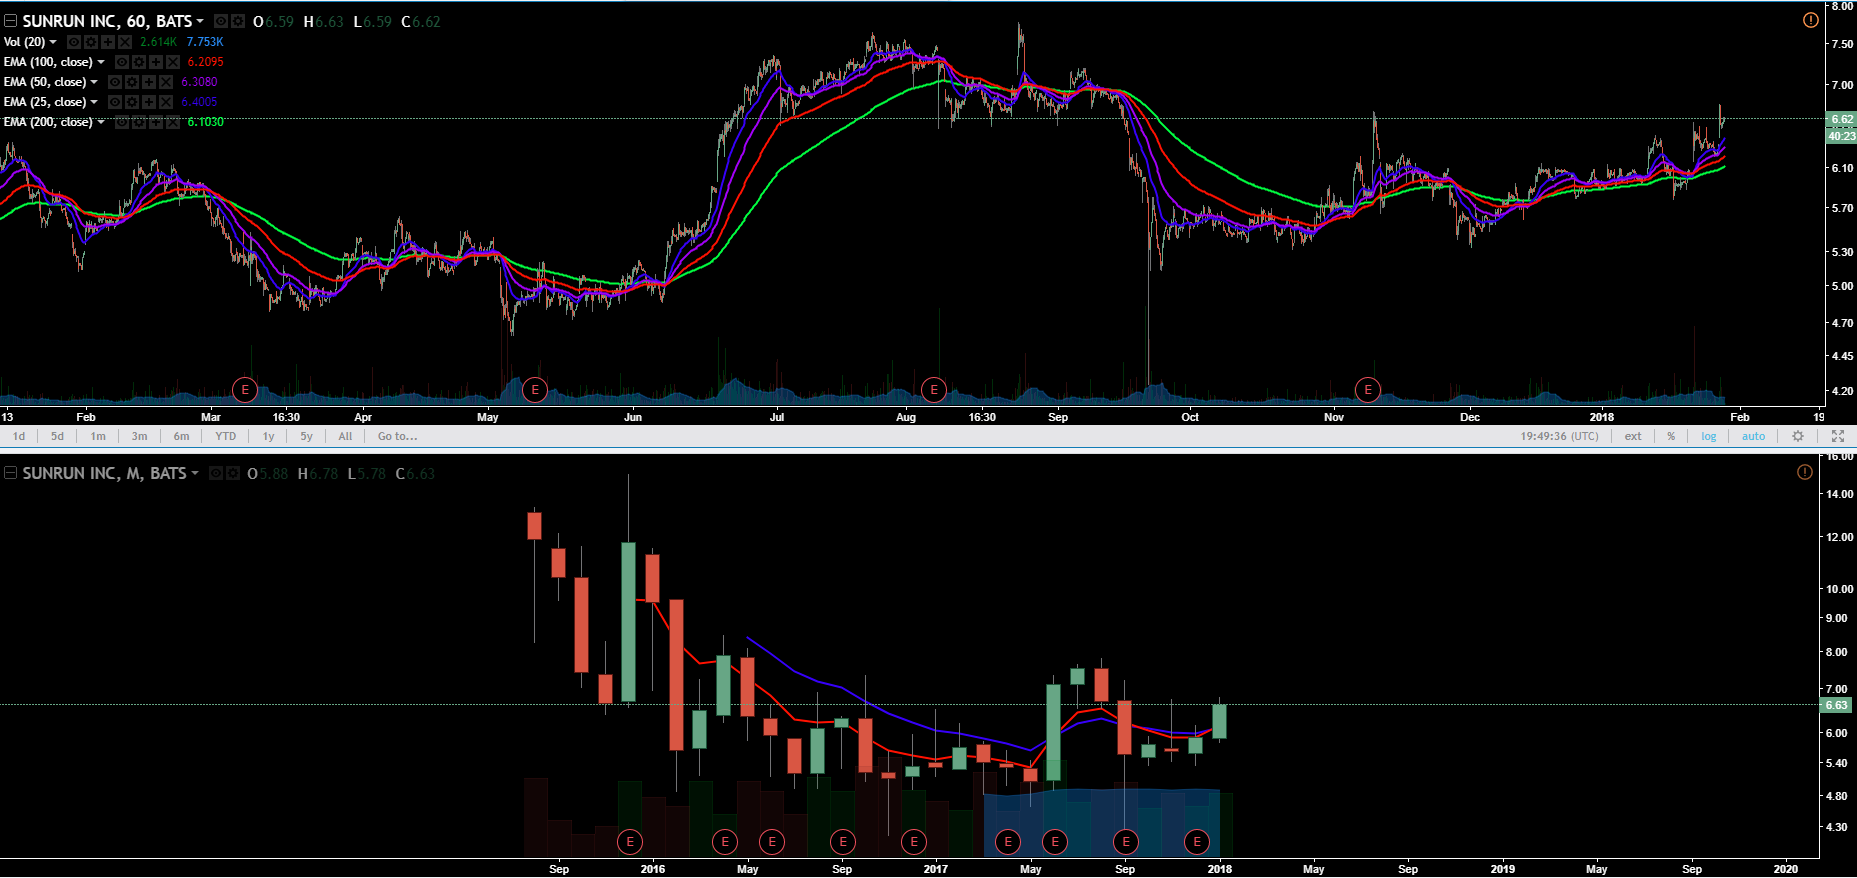Remove the EMA (200, close) indicator
Image resolution: width=1857 pixels, height=878 pixels.
coord(173,122)
